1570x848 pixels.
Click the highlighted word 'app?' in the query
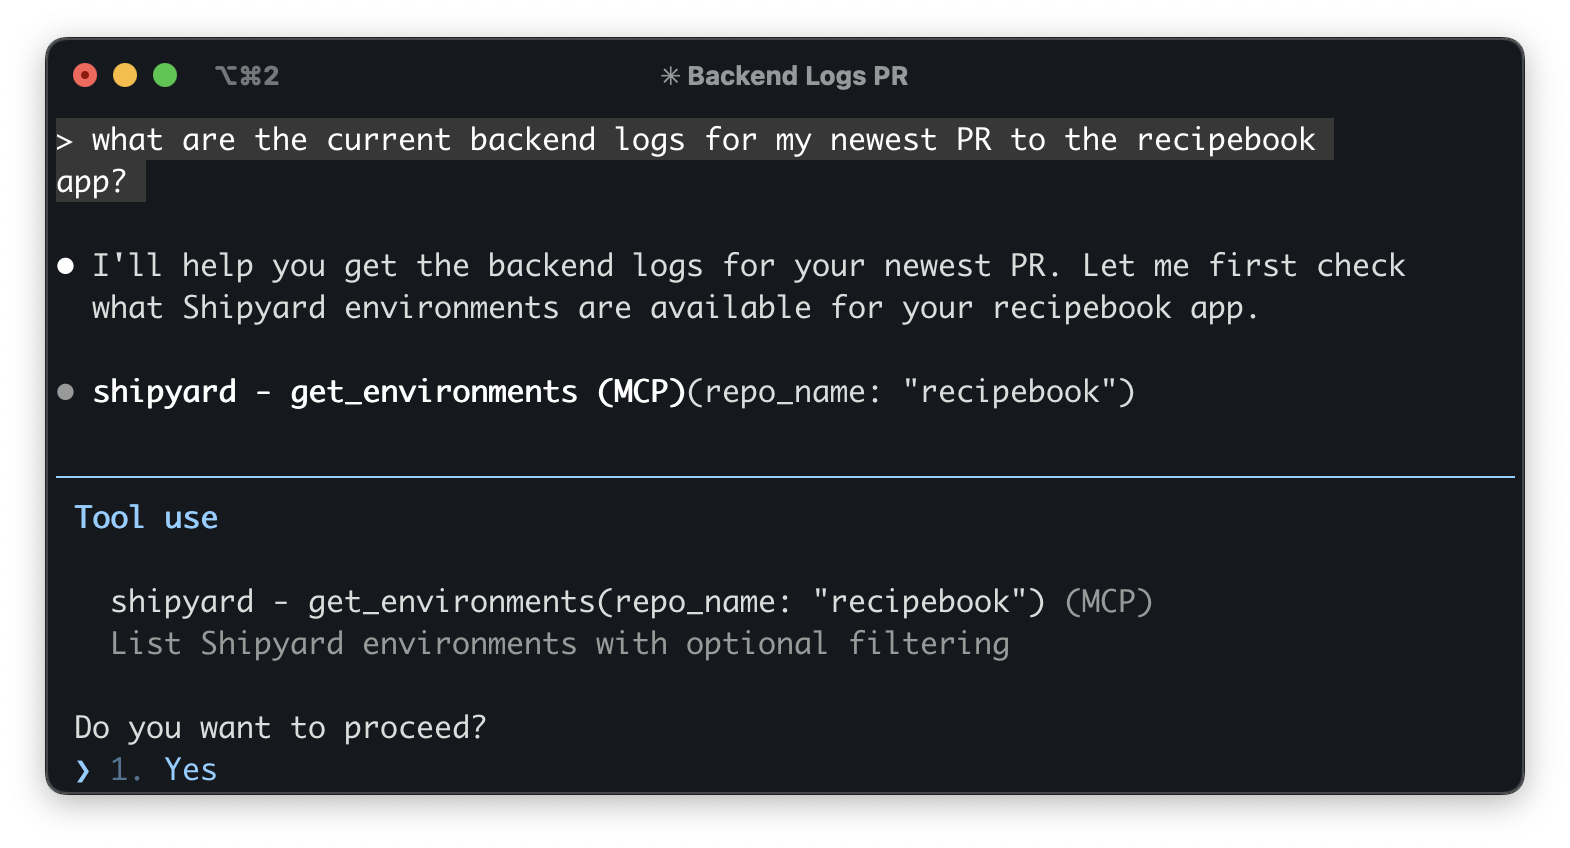coord(92,182)
